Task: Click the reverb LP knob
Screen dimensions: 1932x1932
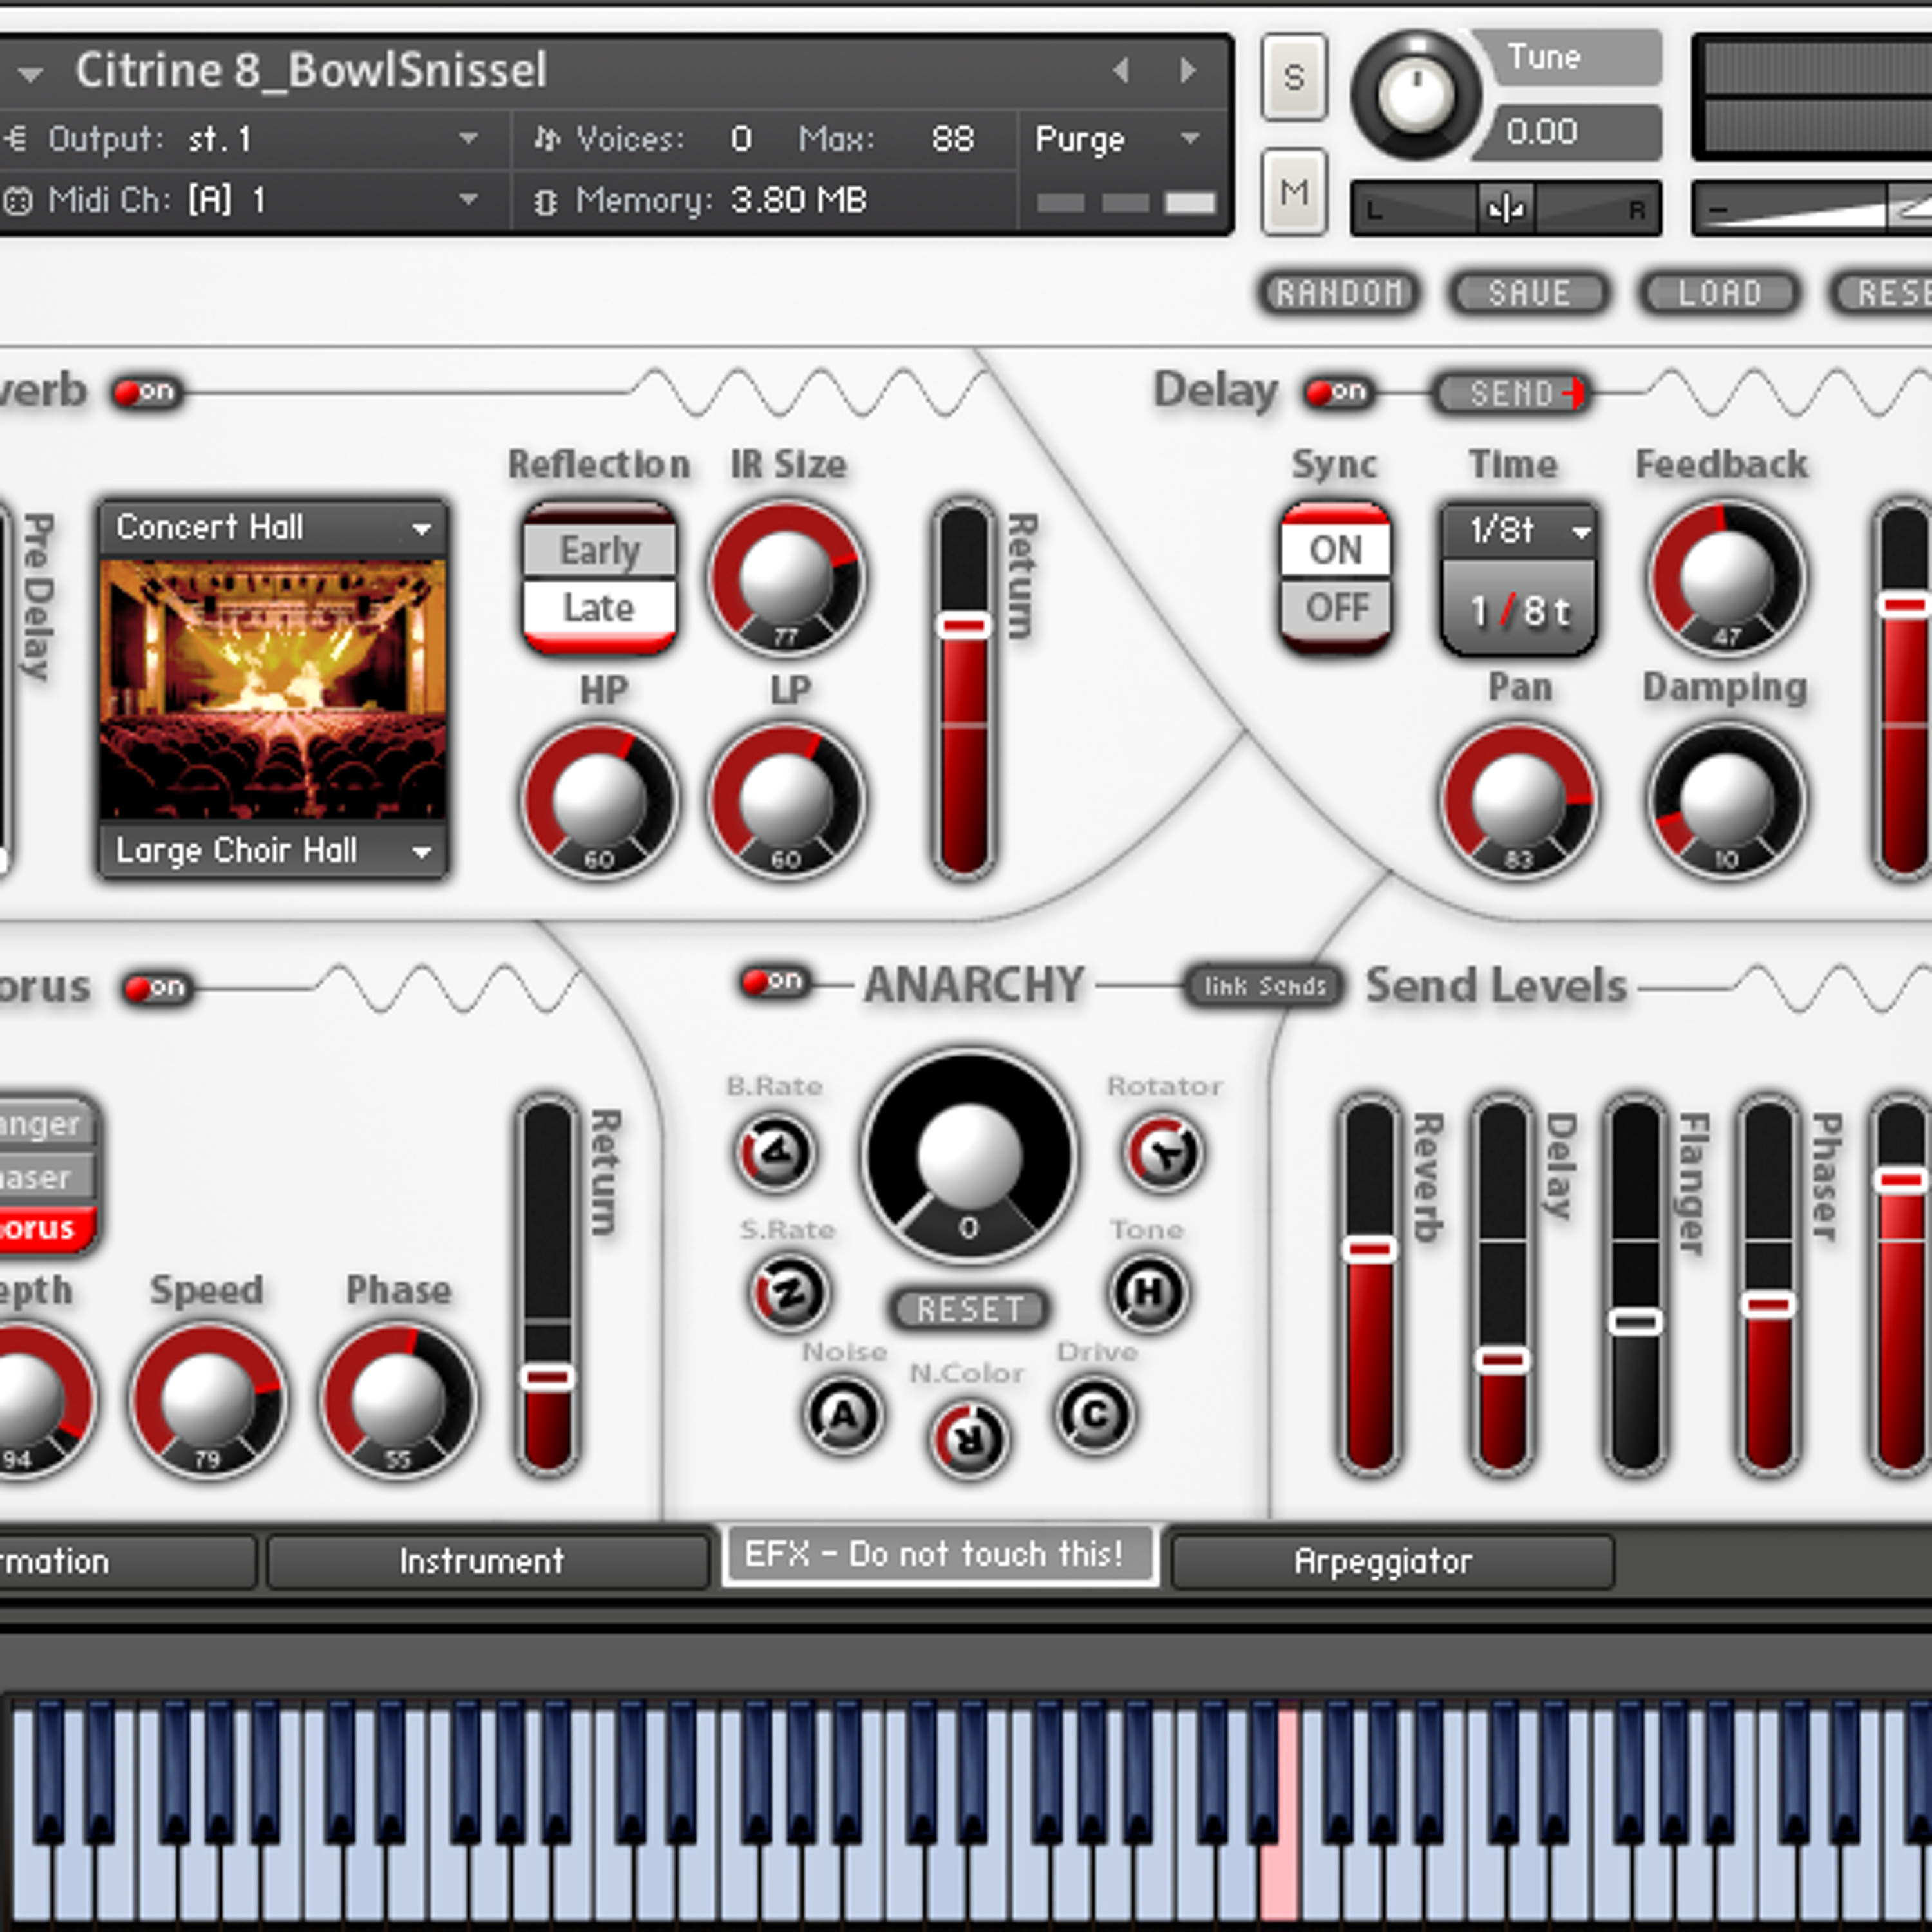Action: [786, 801]
